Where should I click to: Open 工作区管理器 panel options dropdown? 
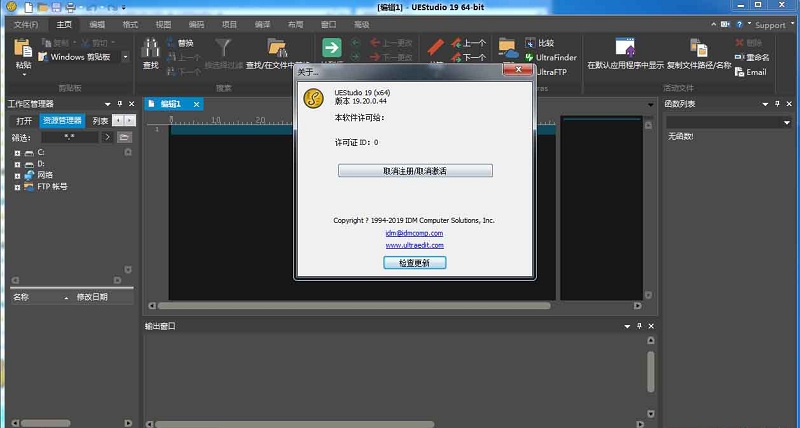pyautogui.click(x=108, y=104)
